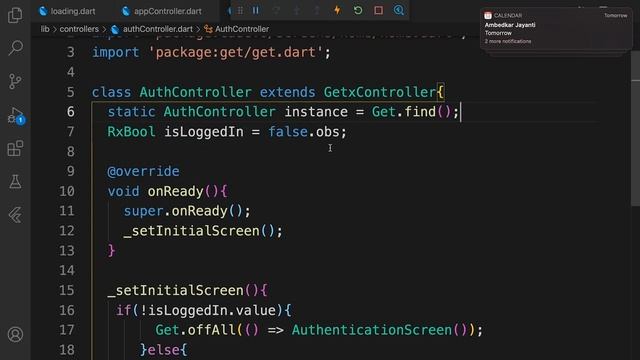Click Get.offAll on line 17
This screenshot has width=640, height=360.
195,330
